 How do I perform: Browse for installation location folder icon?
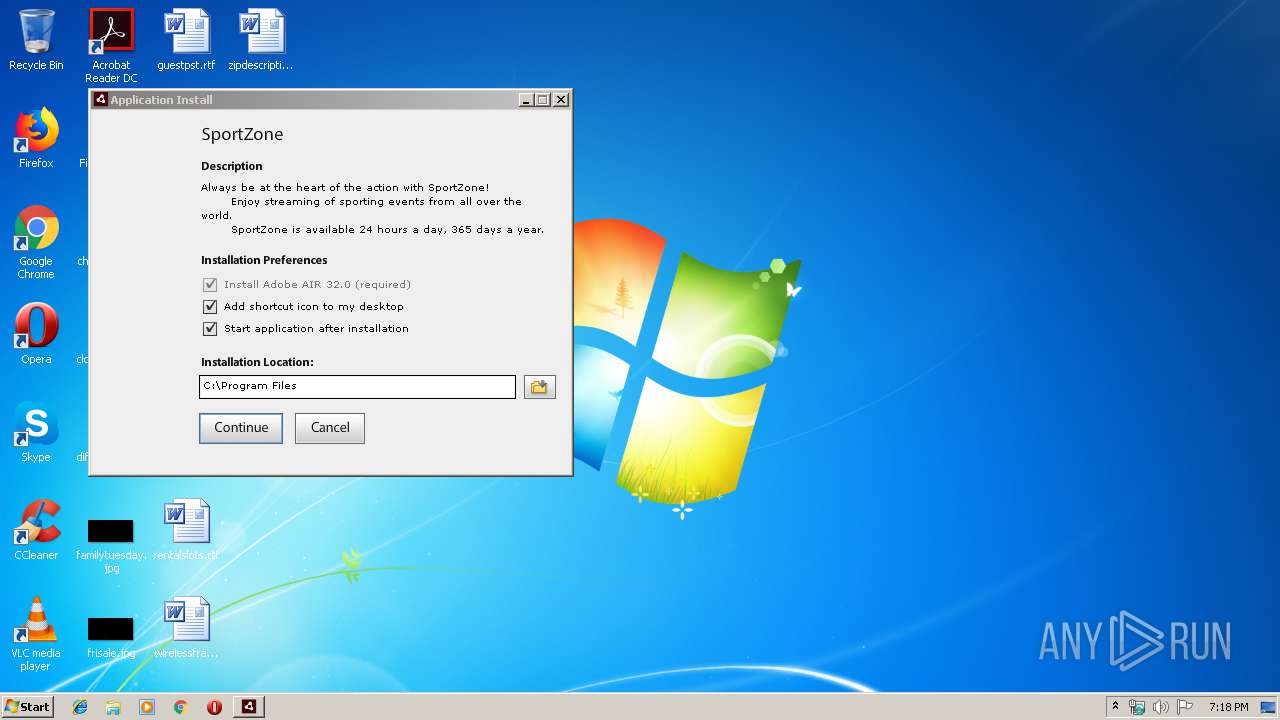click(539, 387)
